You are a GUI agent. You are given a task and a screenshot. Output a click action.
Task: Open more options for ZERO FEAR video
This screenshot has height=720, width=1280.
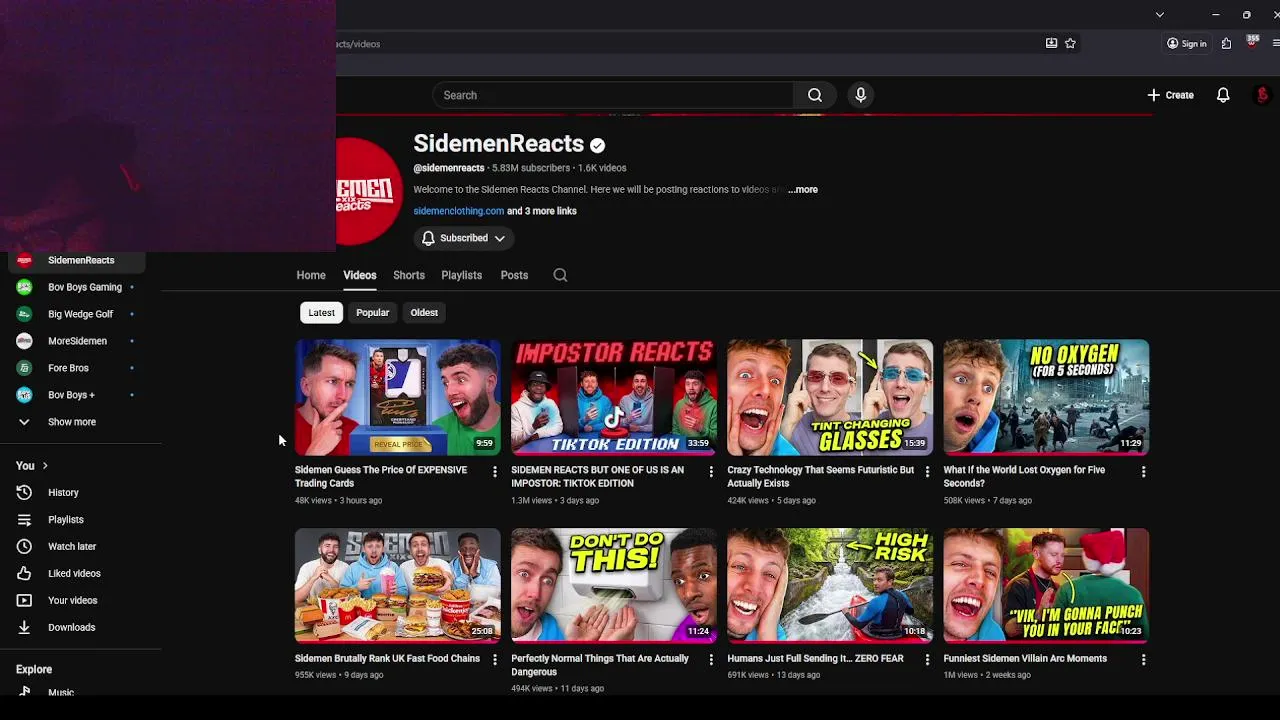pyautogui.click(x=927, y=660)
